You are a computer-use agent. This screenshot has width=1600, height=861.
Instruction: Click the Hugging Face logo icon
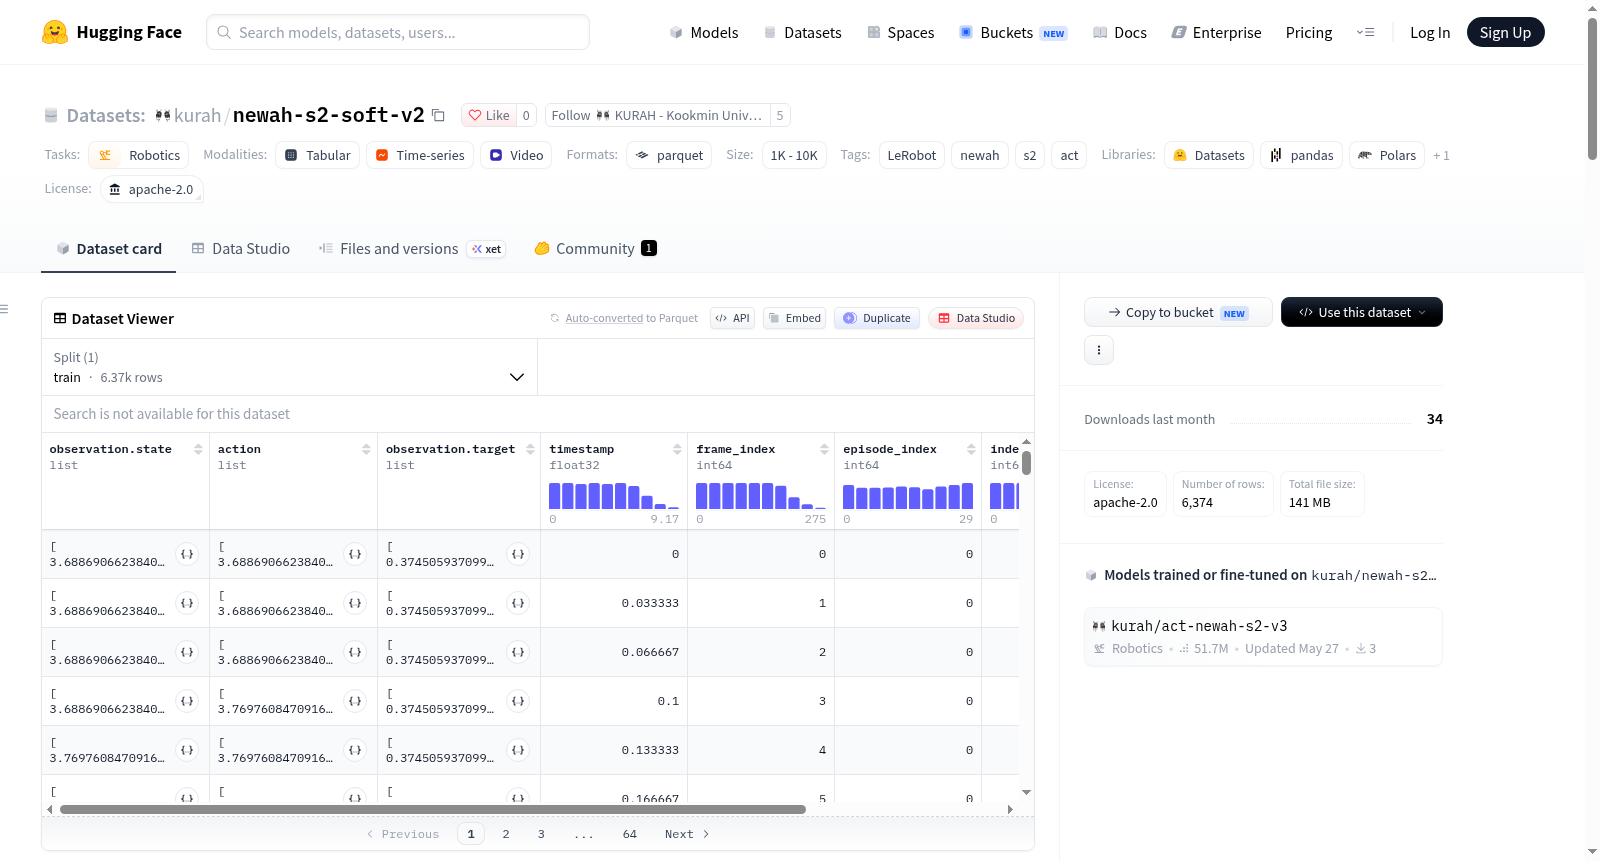pos(55,32)
